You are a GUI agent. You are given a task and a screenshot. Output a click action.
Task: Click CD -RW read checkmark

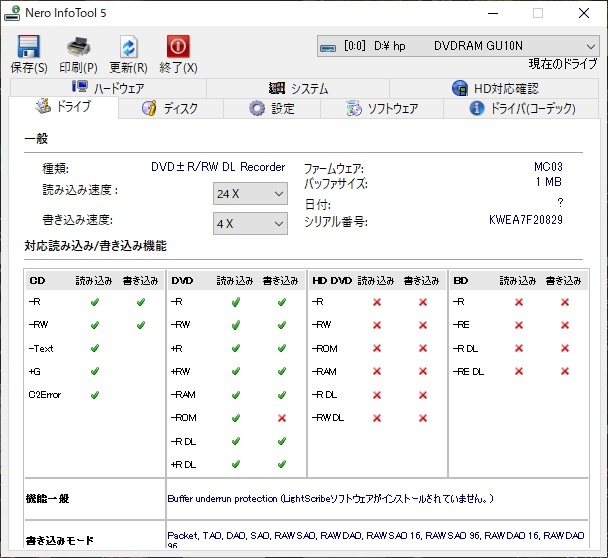tap(95, 325)
